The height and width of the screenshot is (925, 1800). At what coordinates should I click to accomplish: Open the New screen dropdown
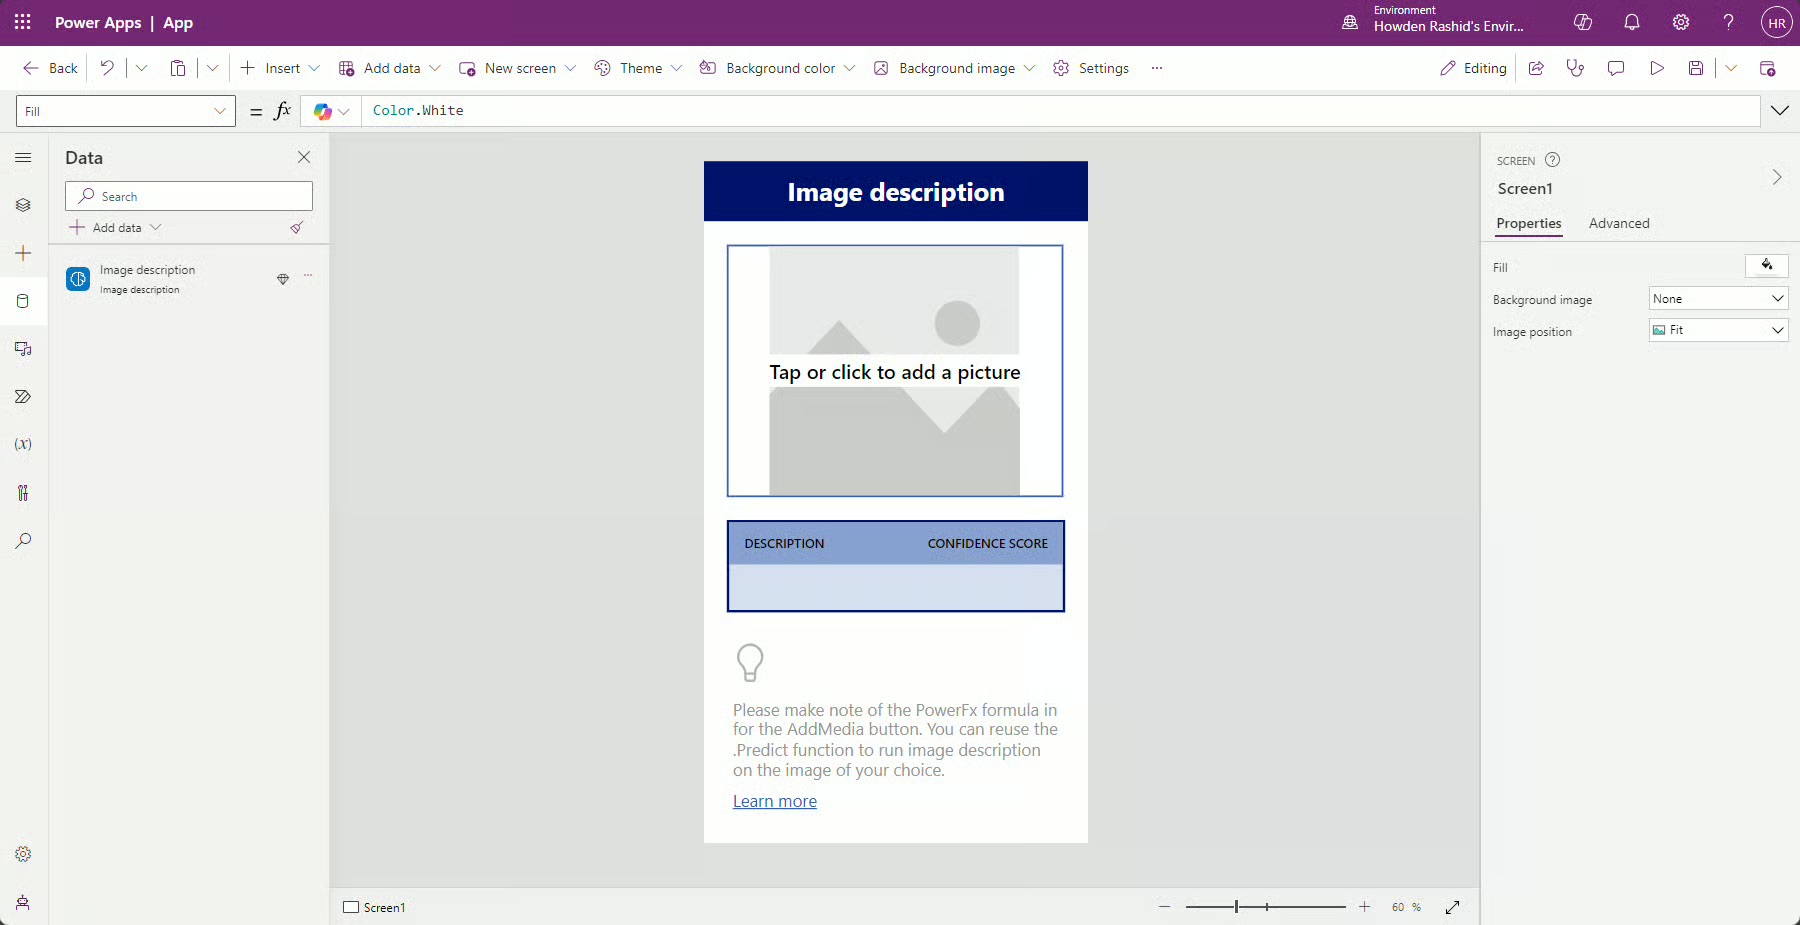click(x=518, y=68)
